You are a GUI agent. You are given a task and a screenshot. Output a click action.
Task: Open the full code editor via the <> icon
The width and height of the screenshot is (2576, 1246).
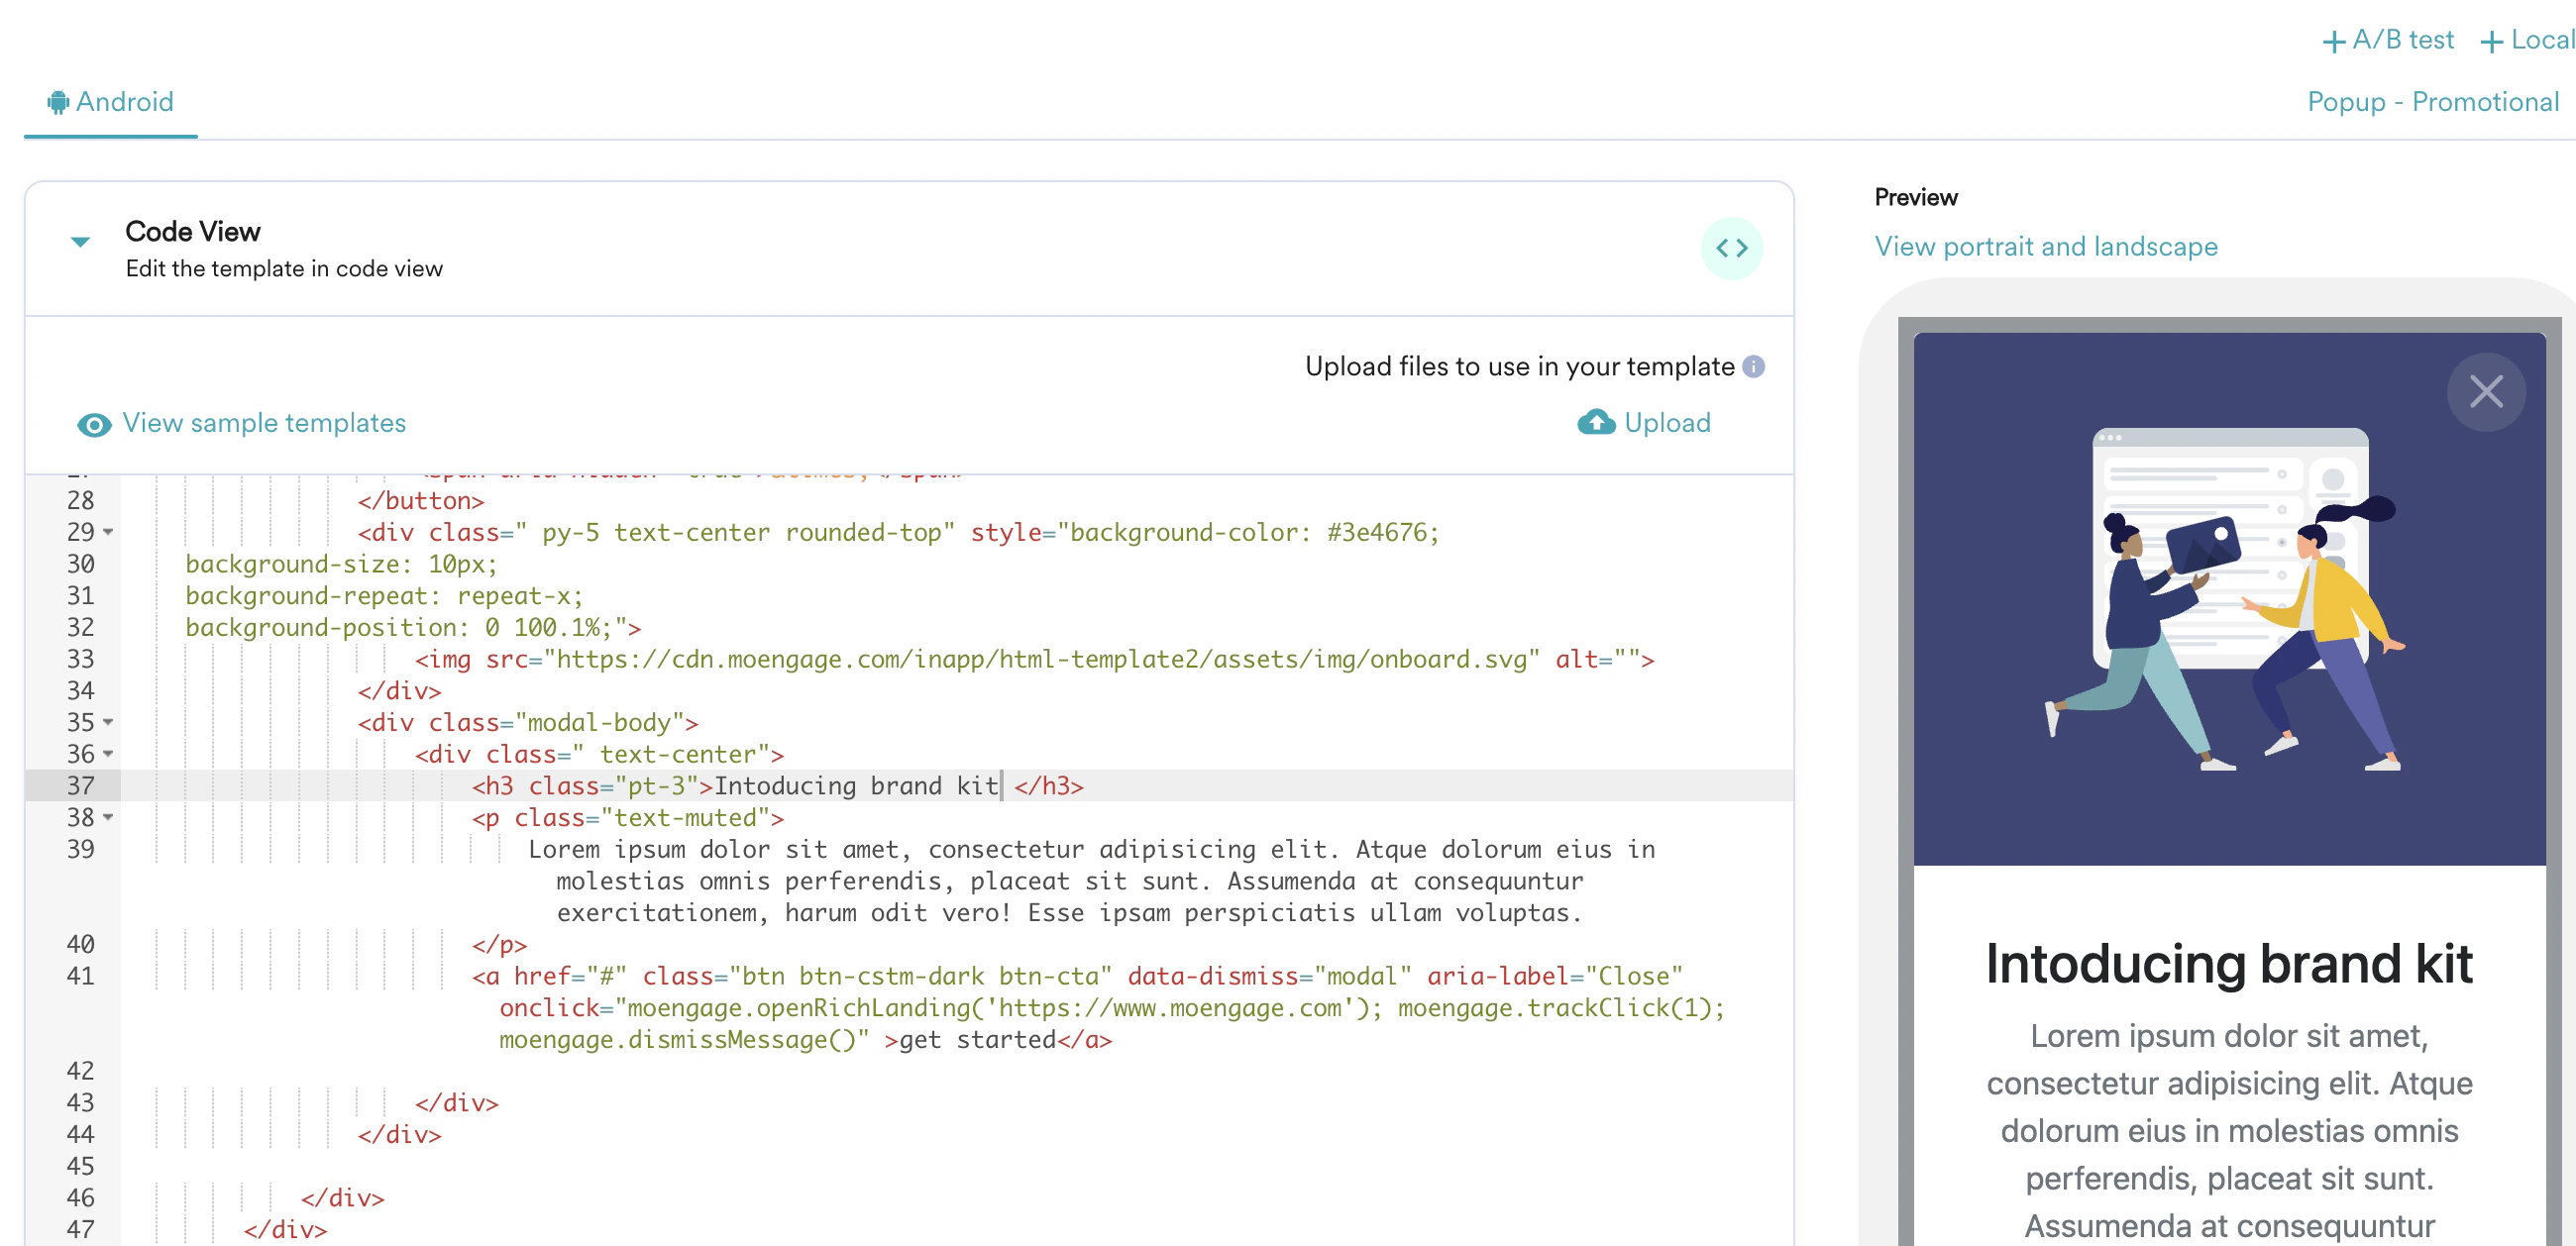pos(1733,248)
